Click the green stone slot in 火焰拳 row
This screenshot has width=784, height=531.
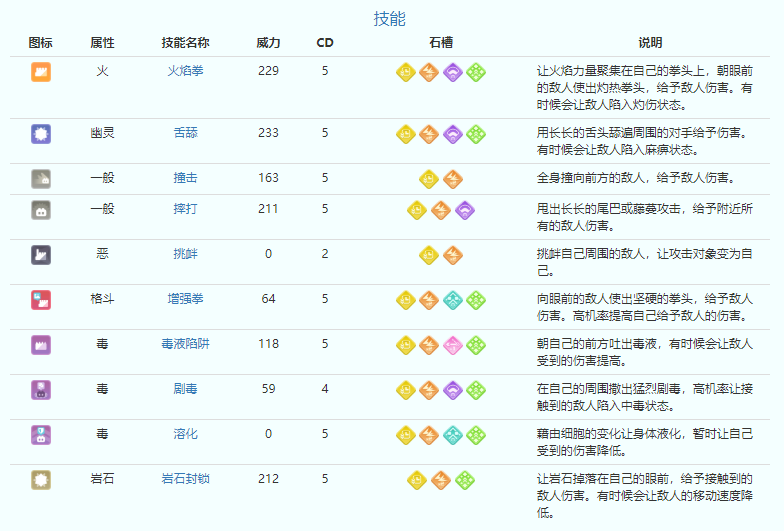point(476,72)
